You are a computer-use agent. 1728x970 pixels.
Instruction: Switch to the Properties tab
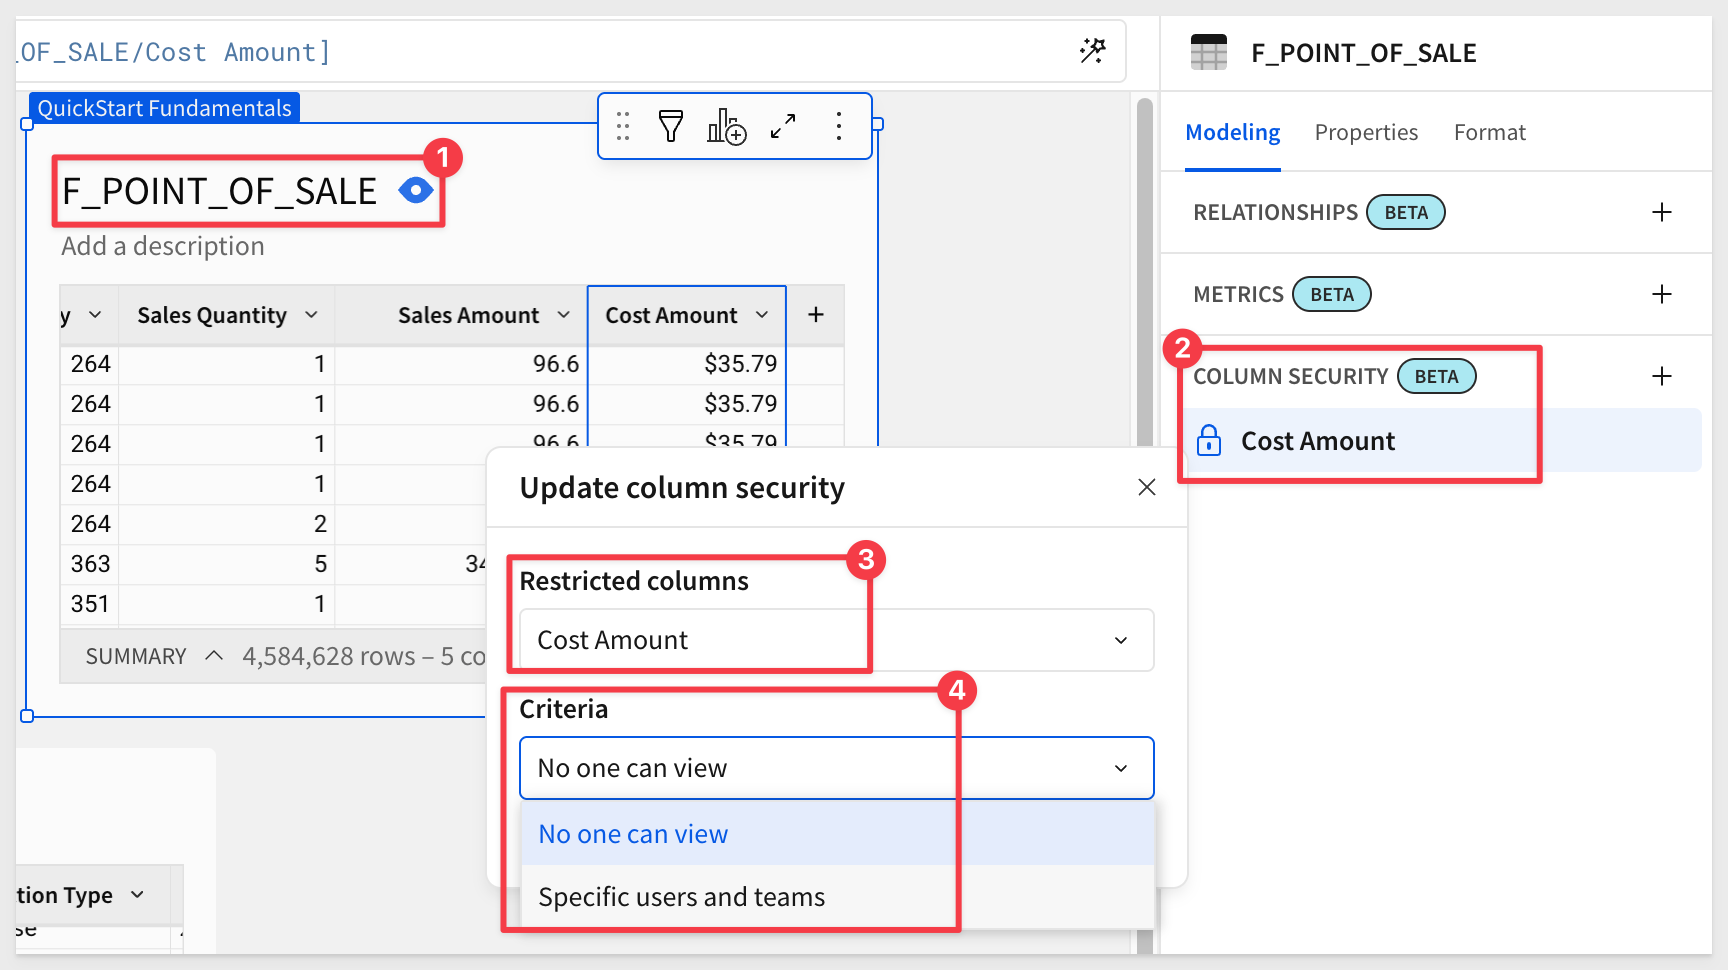[1365, 132]
